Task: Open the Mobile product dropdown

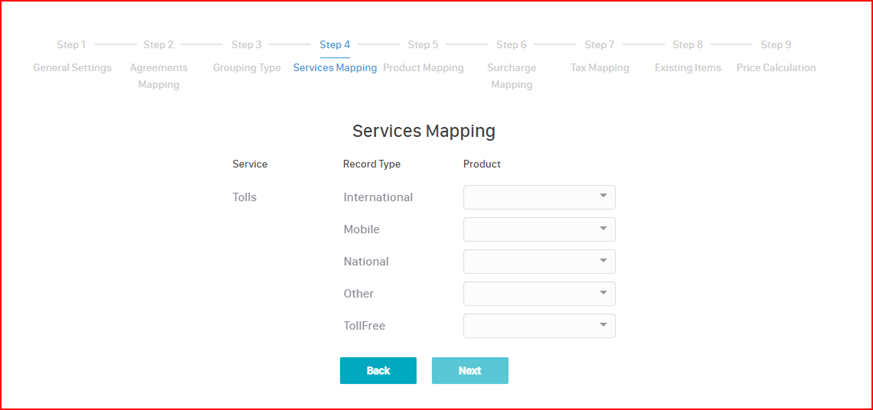Action: 539,229
